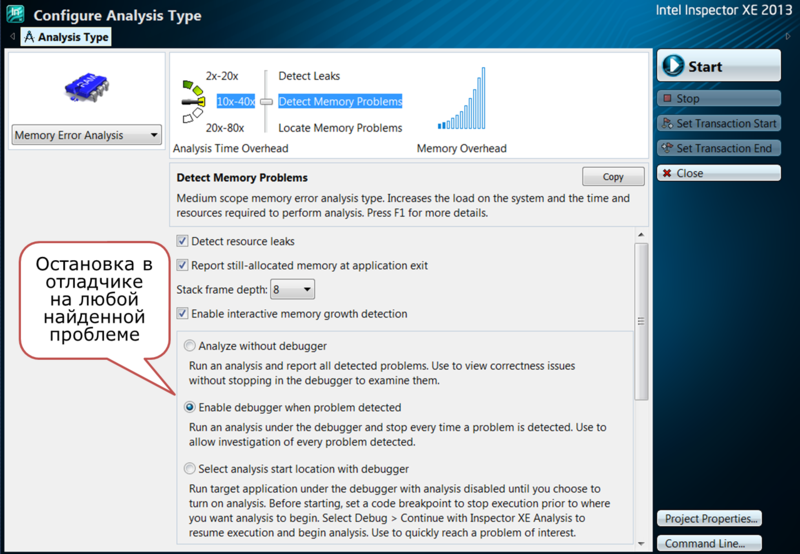The width and height of the screenshot is (800, 554).
Task: Click the Set Transaction End icon
Action: (667, 148)
